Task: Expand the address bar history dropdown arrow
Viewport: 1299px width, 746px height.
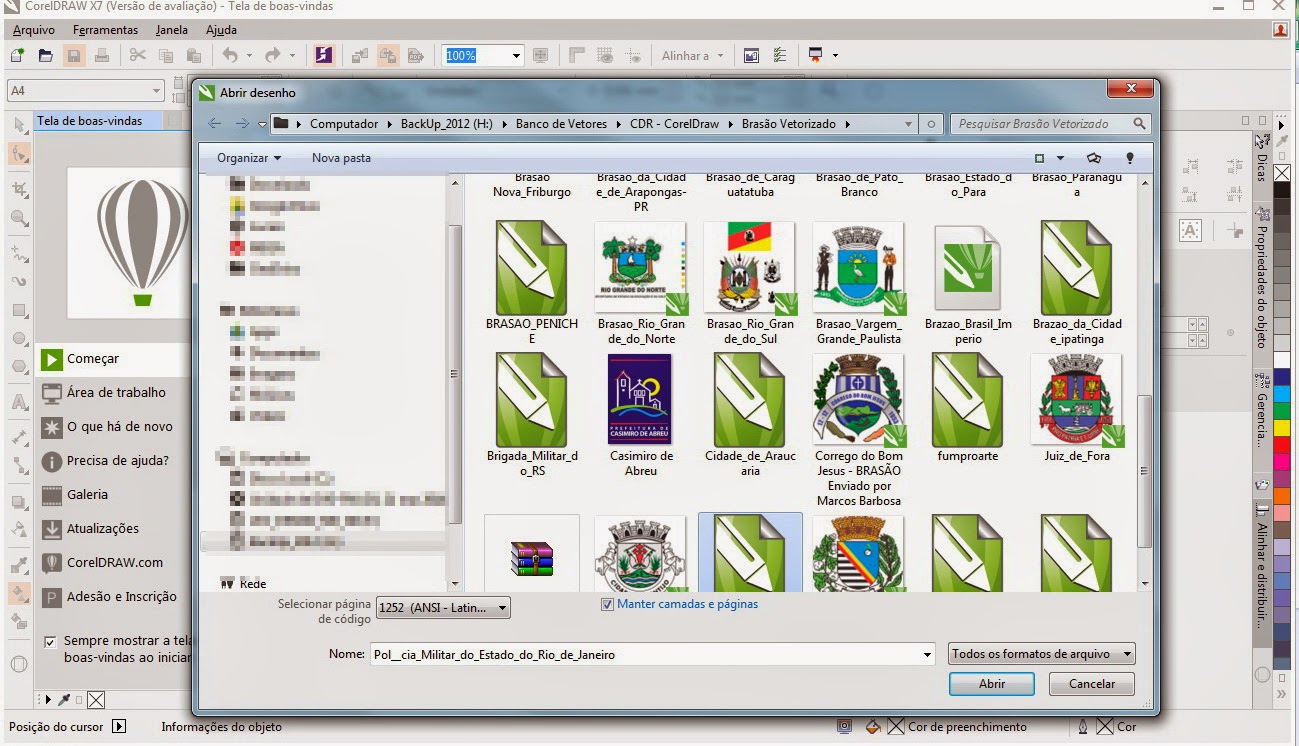Action: pos(908,124)
